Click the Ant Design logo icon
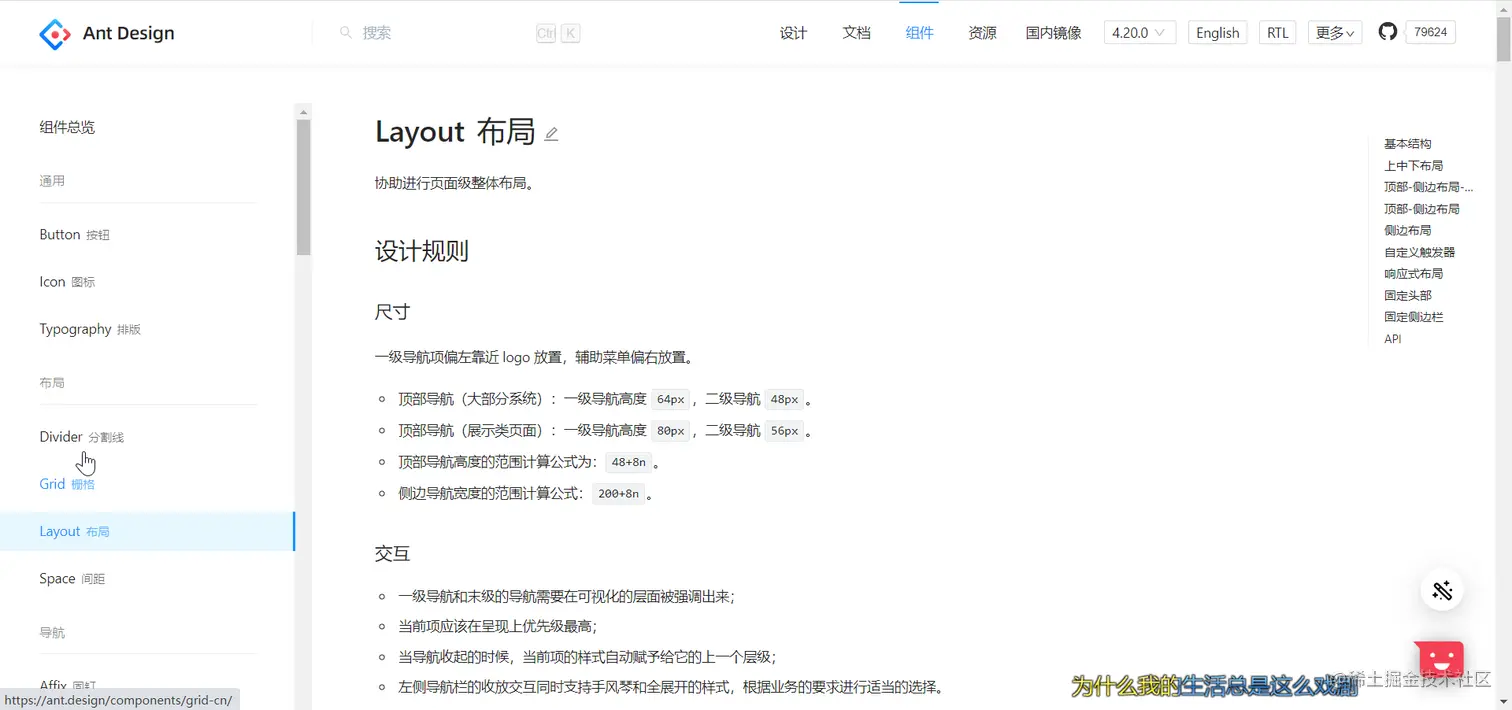 pyautogui.click(x=55, y=34)
